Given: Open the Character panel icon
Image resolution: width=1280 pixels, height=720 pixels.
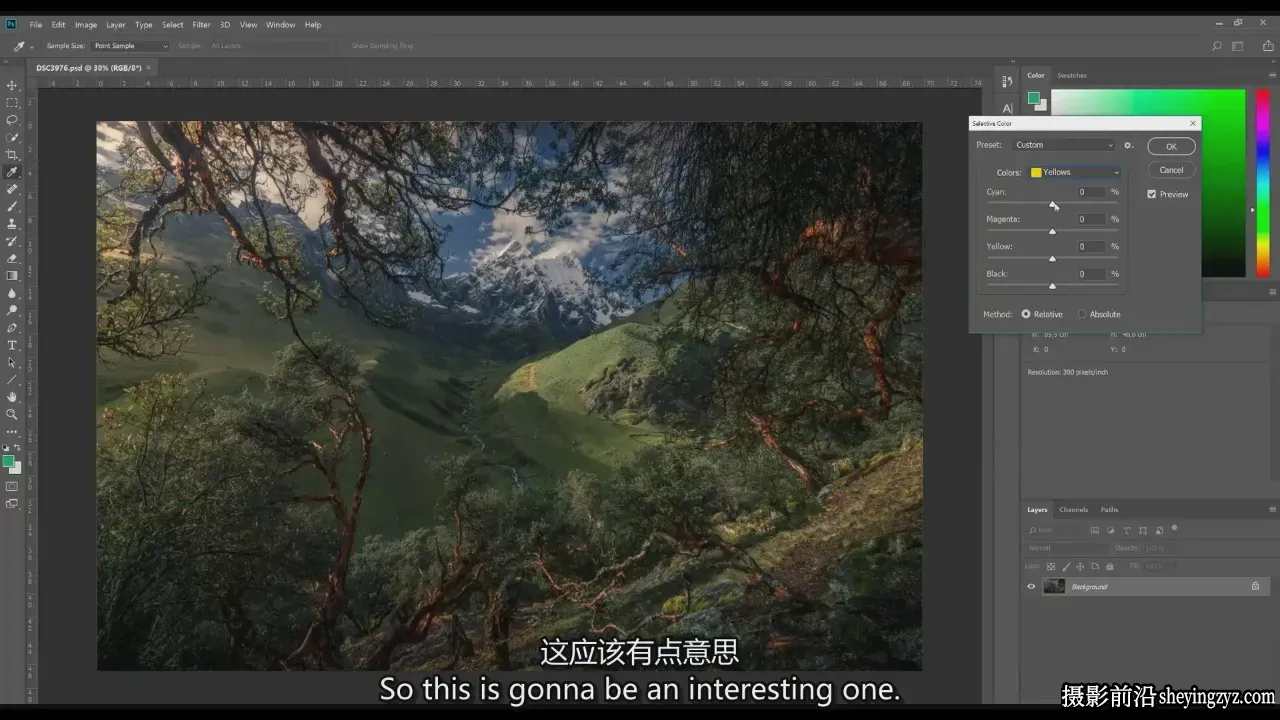Looking at the screenshot, I should point(1007,108).
